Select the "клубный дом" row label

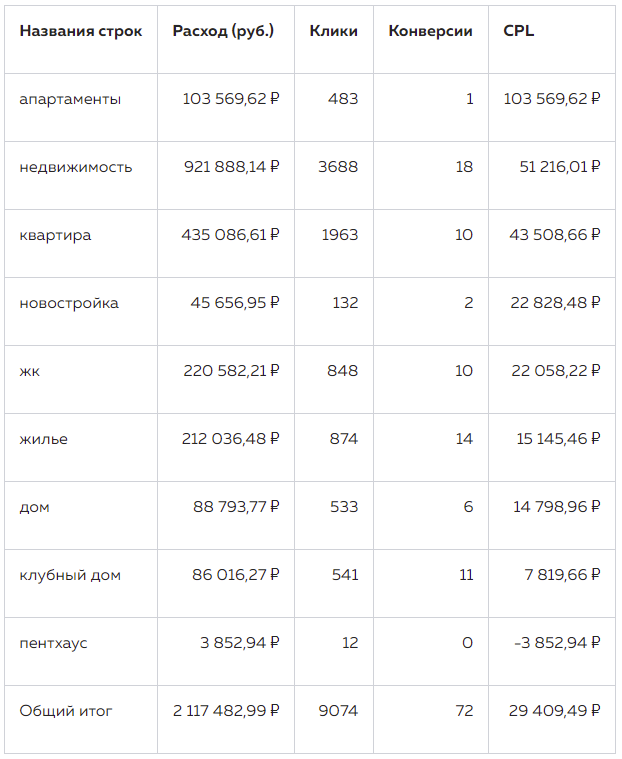point(68,575)
